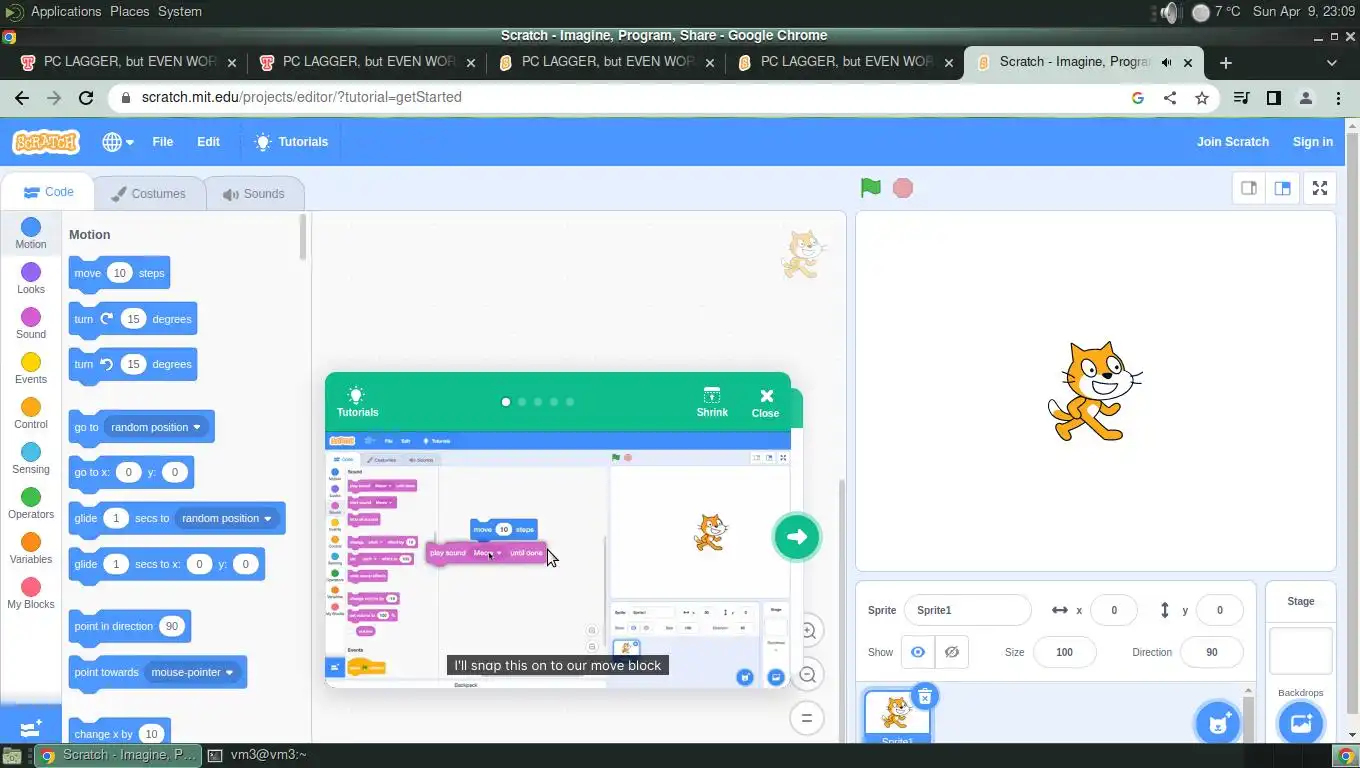Click the Choose a Sprite button
This screenshot has width=1360, height=768.
click(1218, 723)
